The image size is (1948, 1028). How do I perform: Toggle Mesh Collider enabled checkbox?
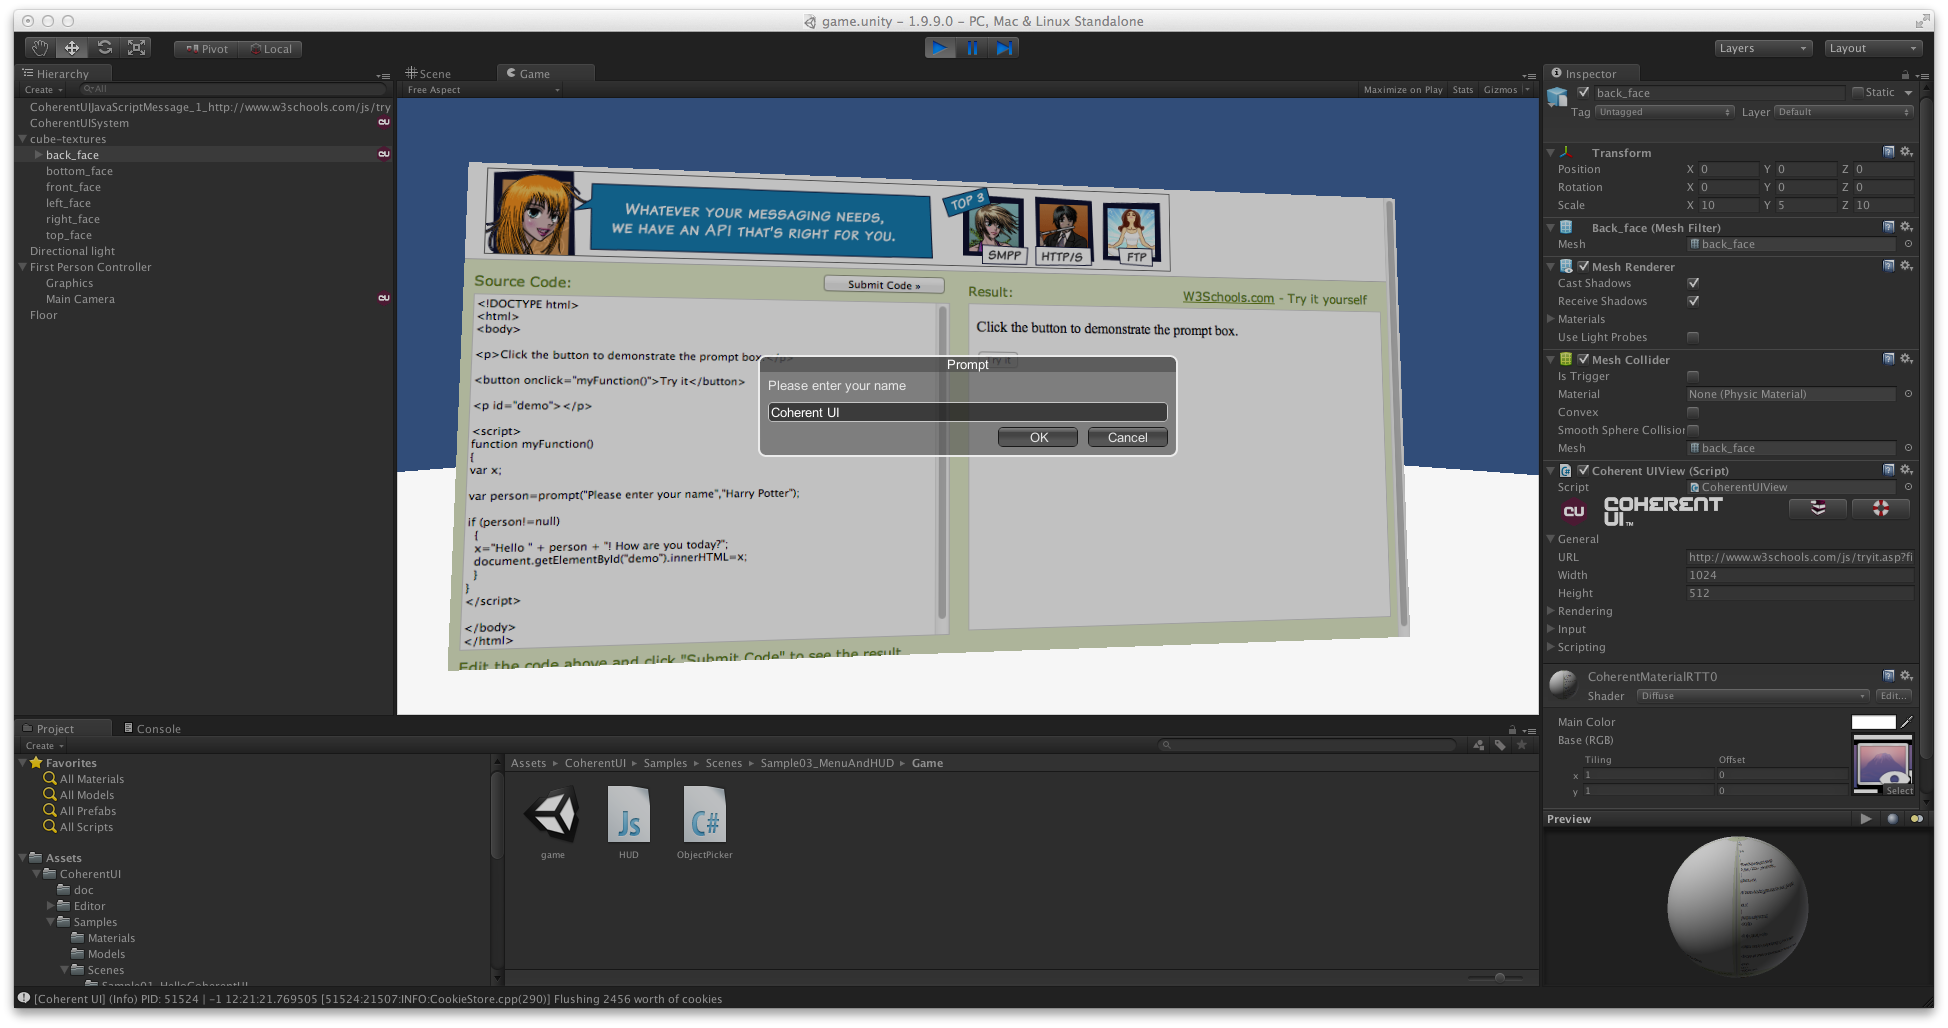[1583, 359]
